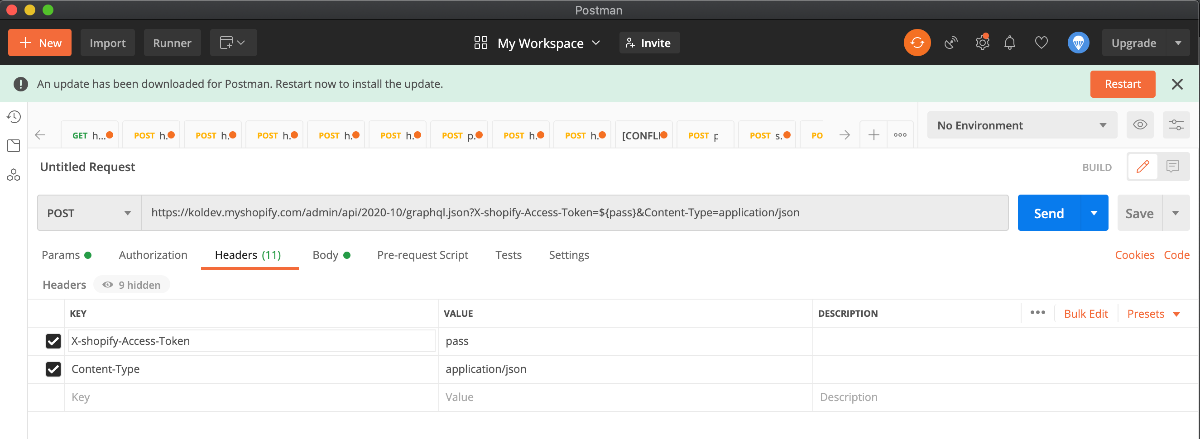
Task: Open the capture requests satellite icon
Action: point(951,43)
